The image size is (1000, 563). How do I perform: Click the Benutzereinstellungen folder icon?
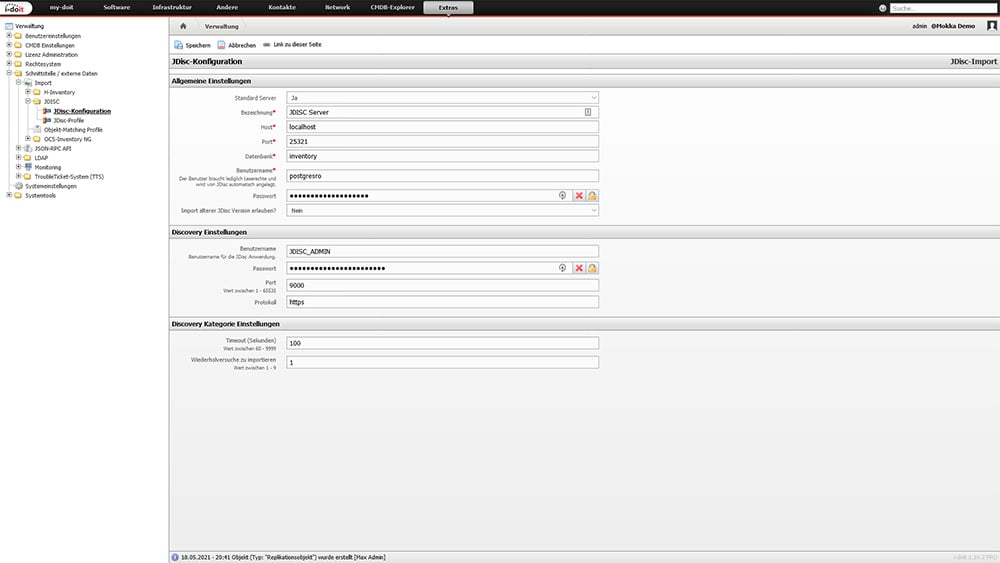(x=18, y=36)
